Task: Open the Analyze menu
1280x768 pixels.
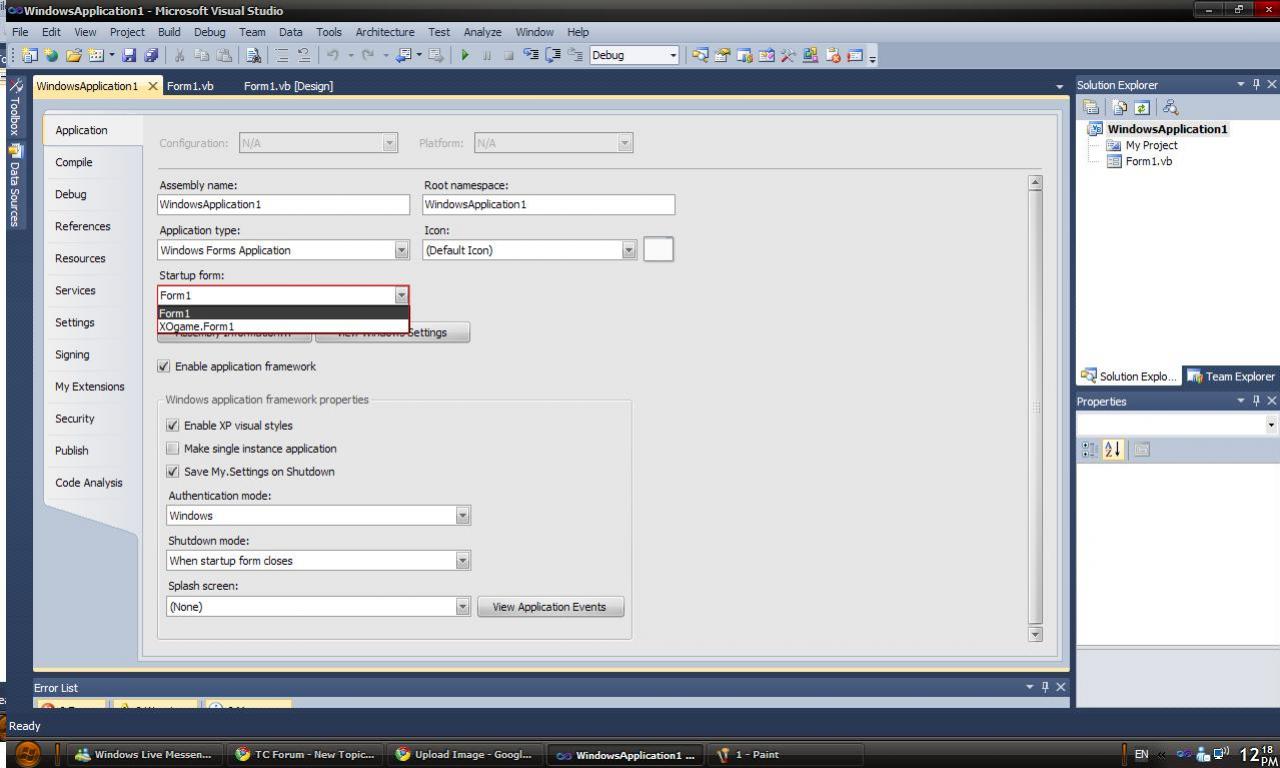Action: click(x=481, y=32)
